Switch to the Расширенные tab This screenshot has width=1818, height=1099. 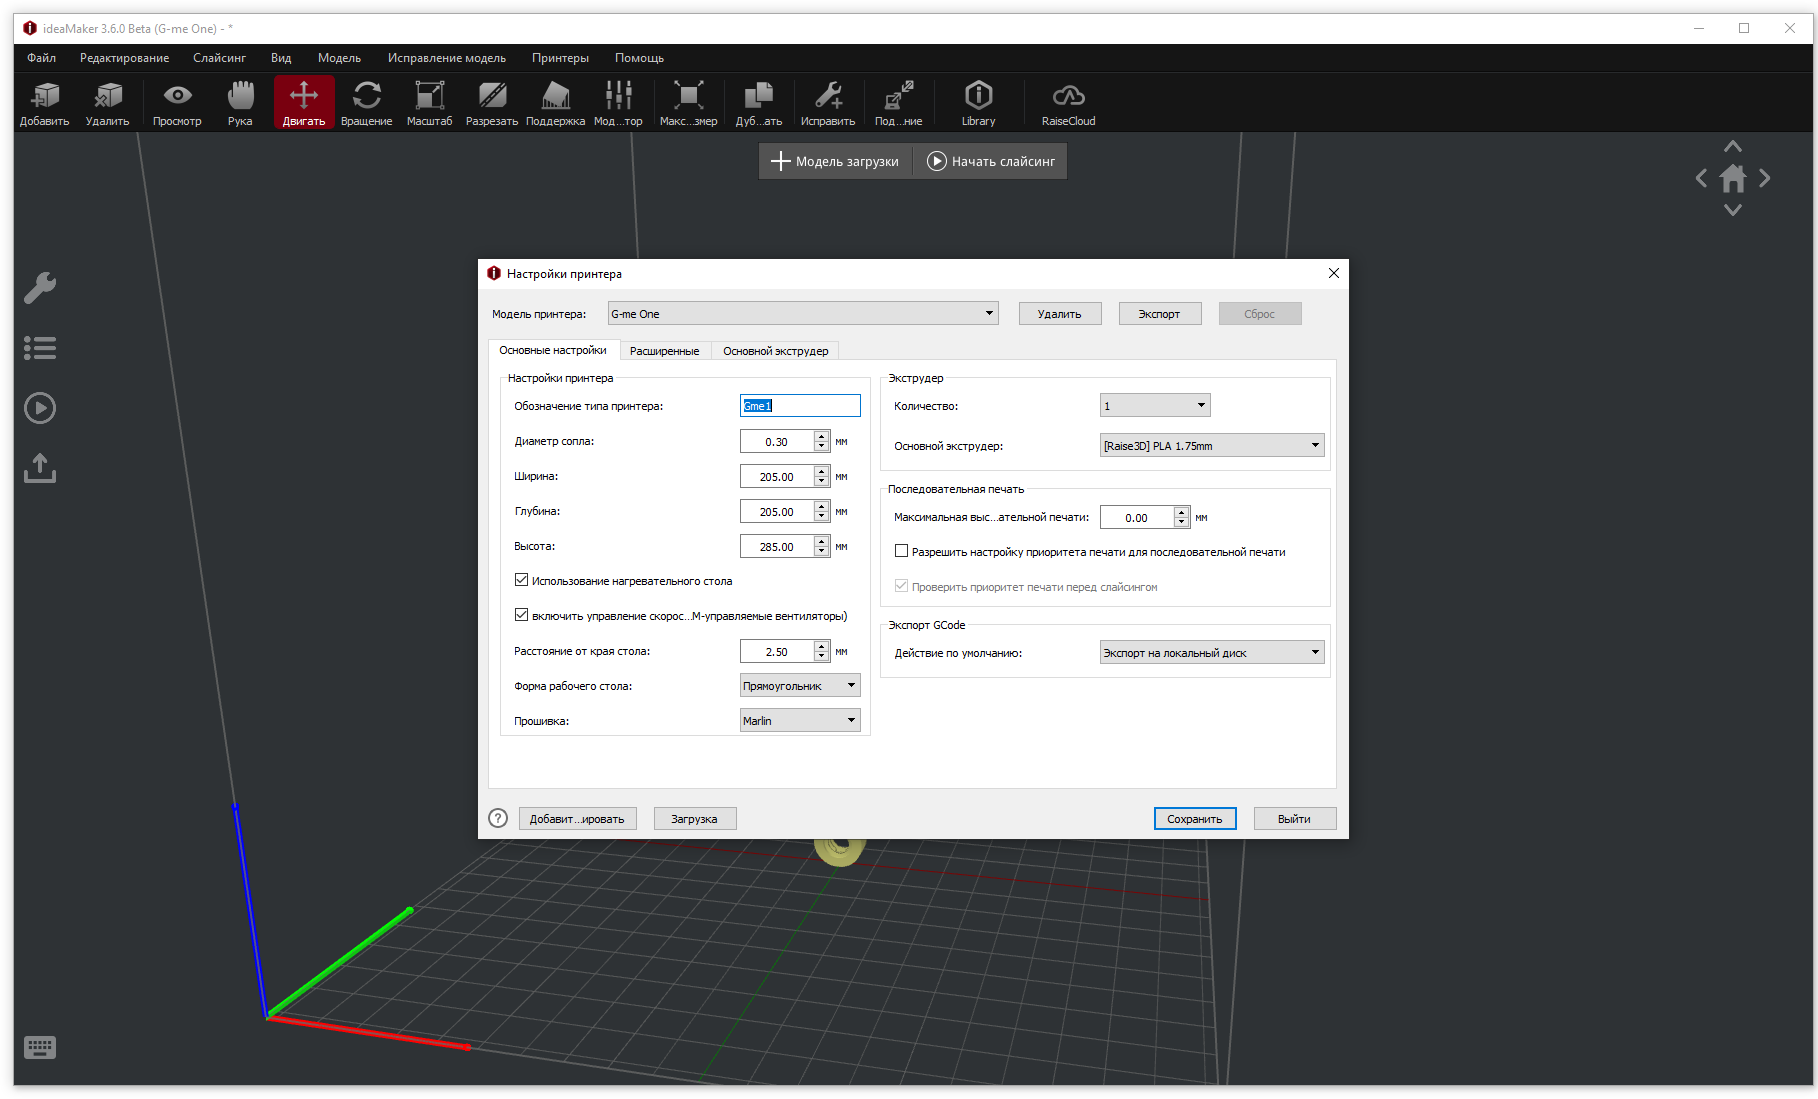664,351
